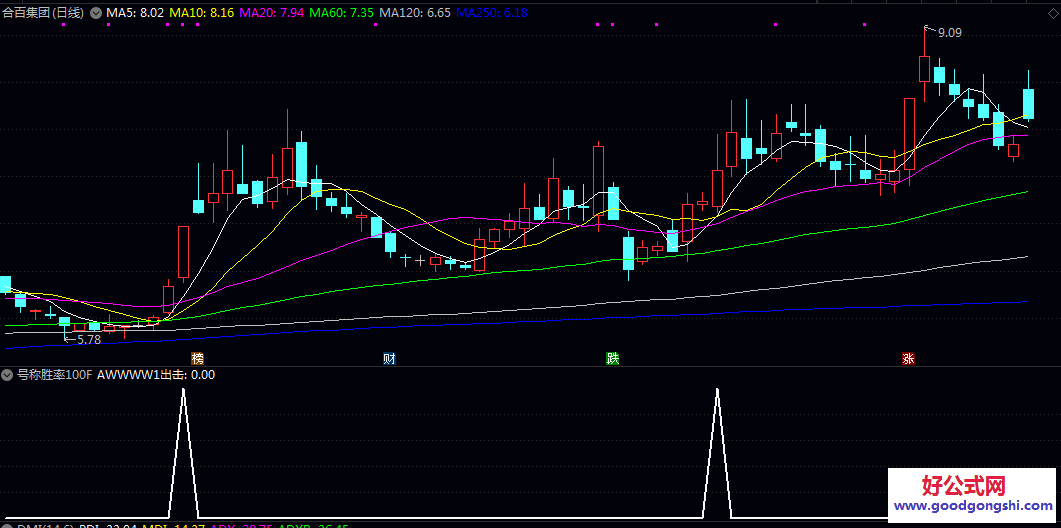Screen dimensions: 1061x528
Task: Select the blue MA250 legend label
Action: 491,13
